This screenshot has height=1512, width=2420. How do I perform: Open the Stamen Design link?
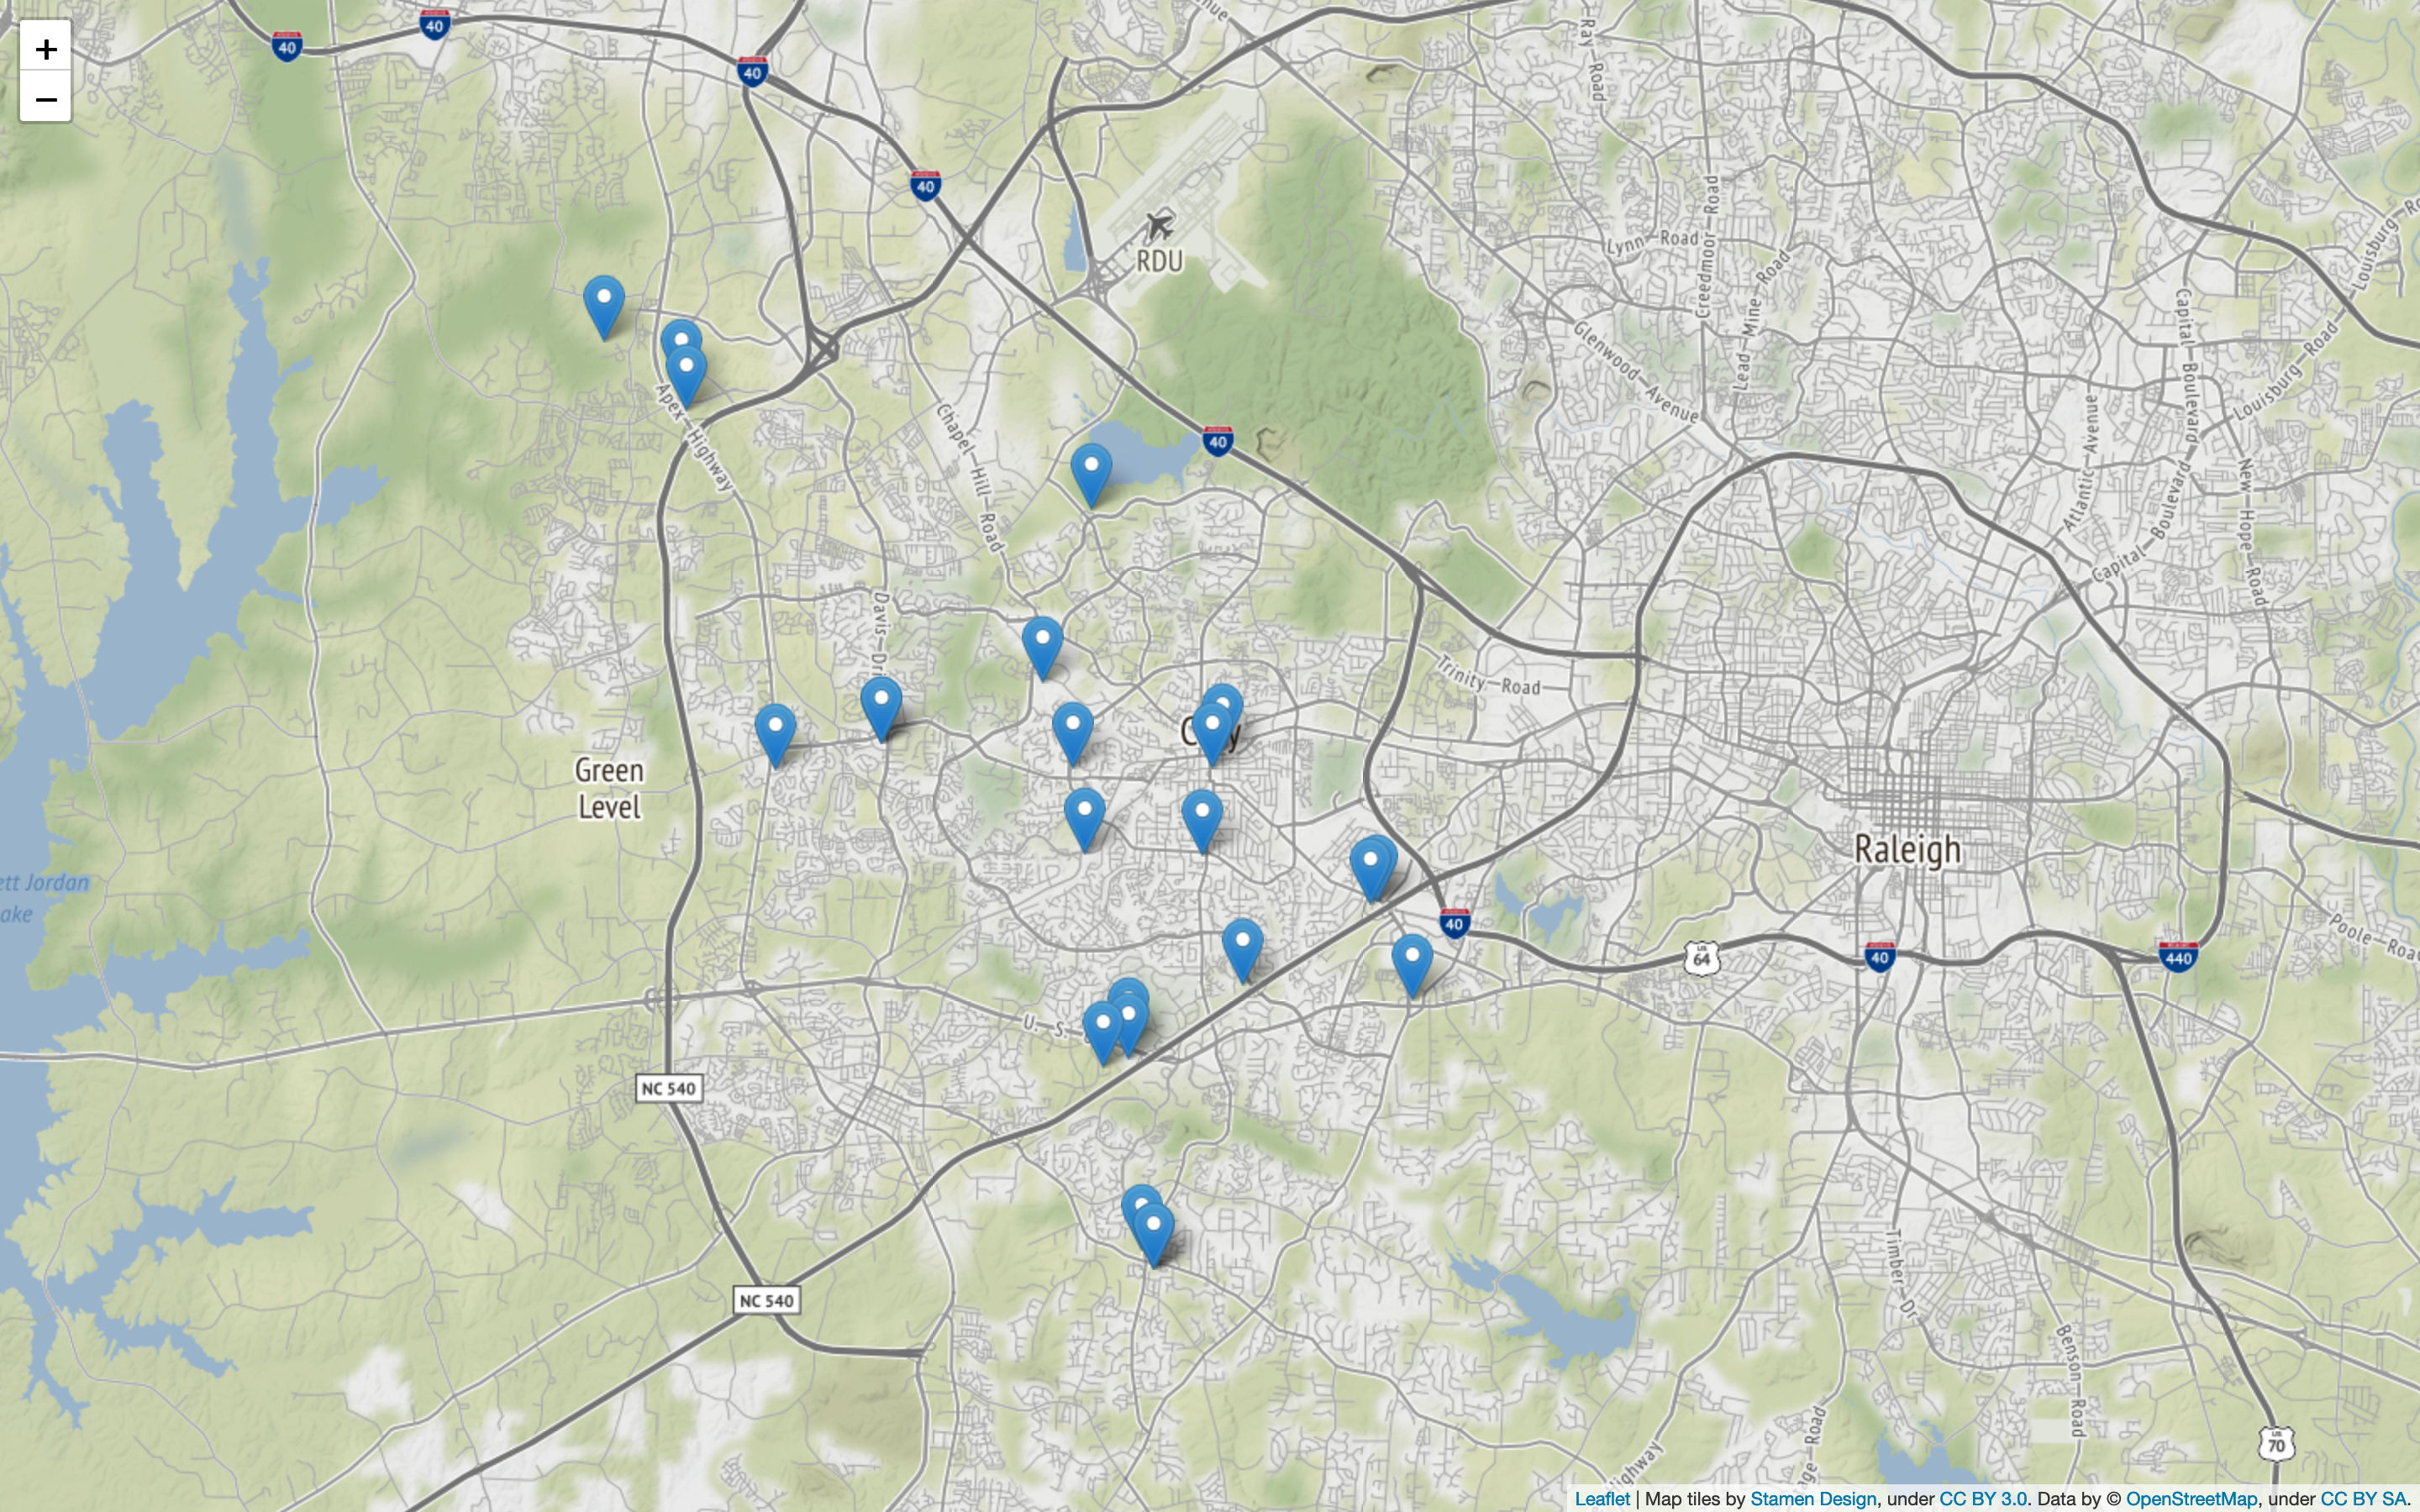point(1813,1498)
